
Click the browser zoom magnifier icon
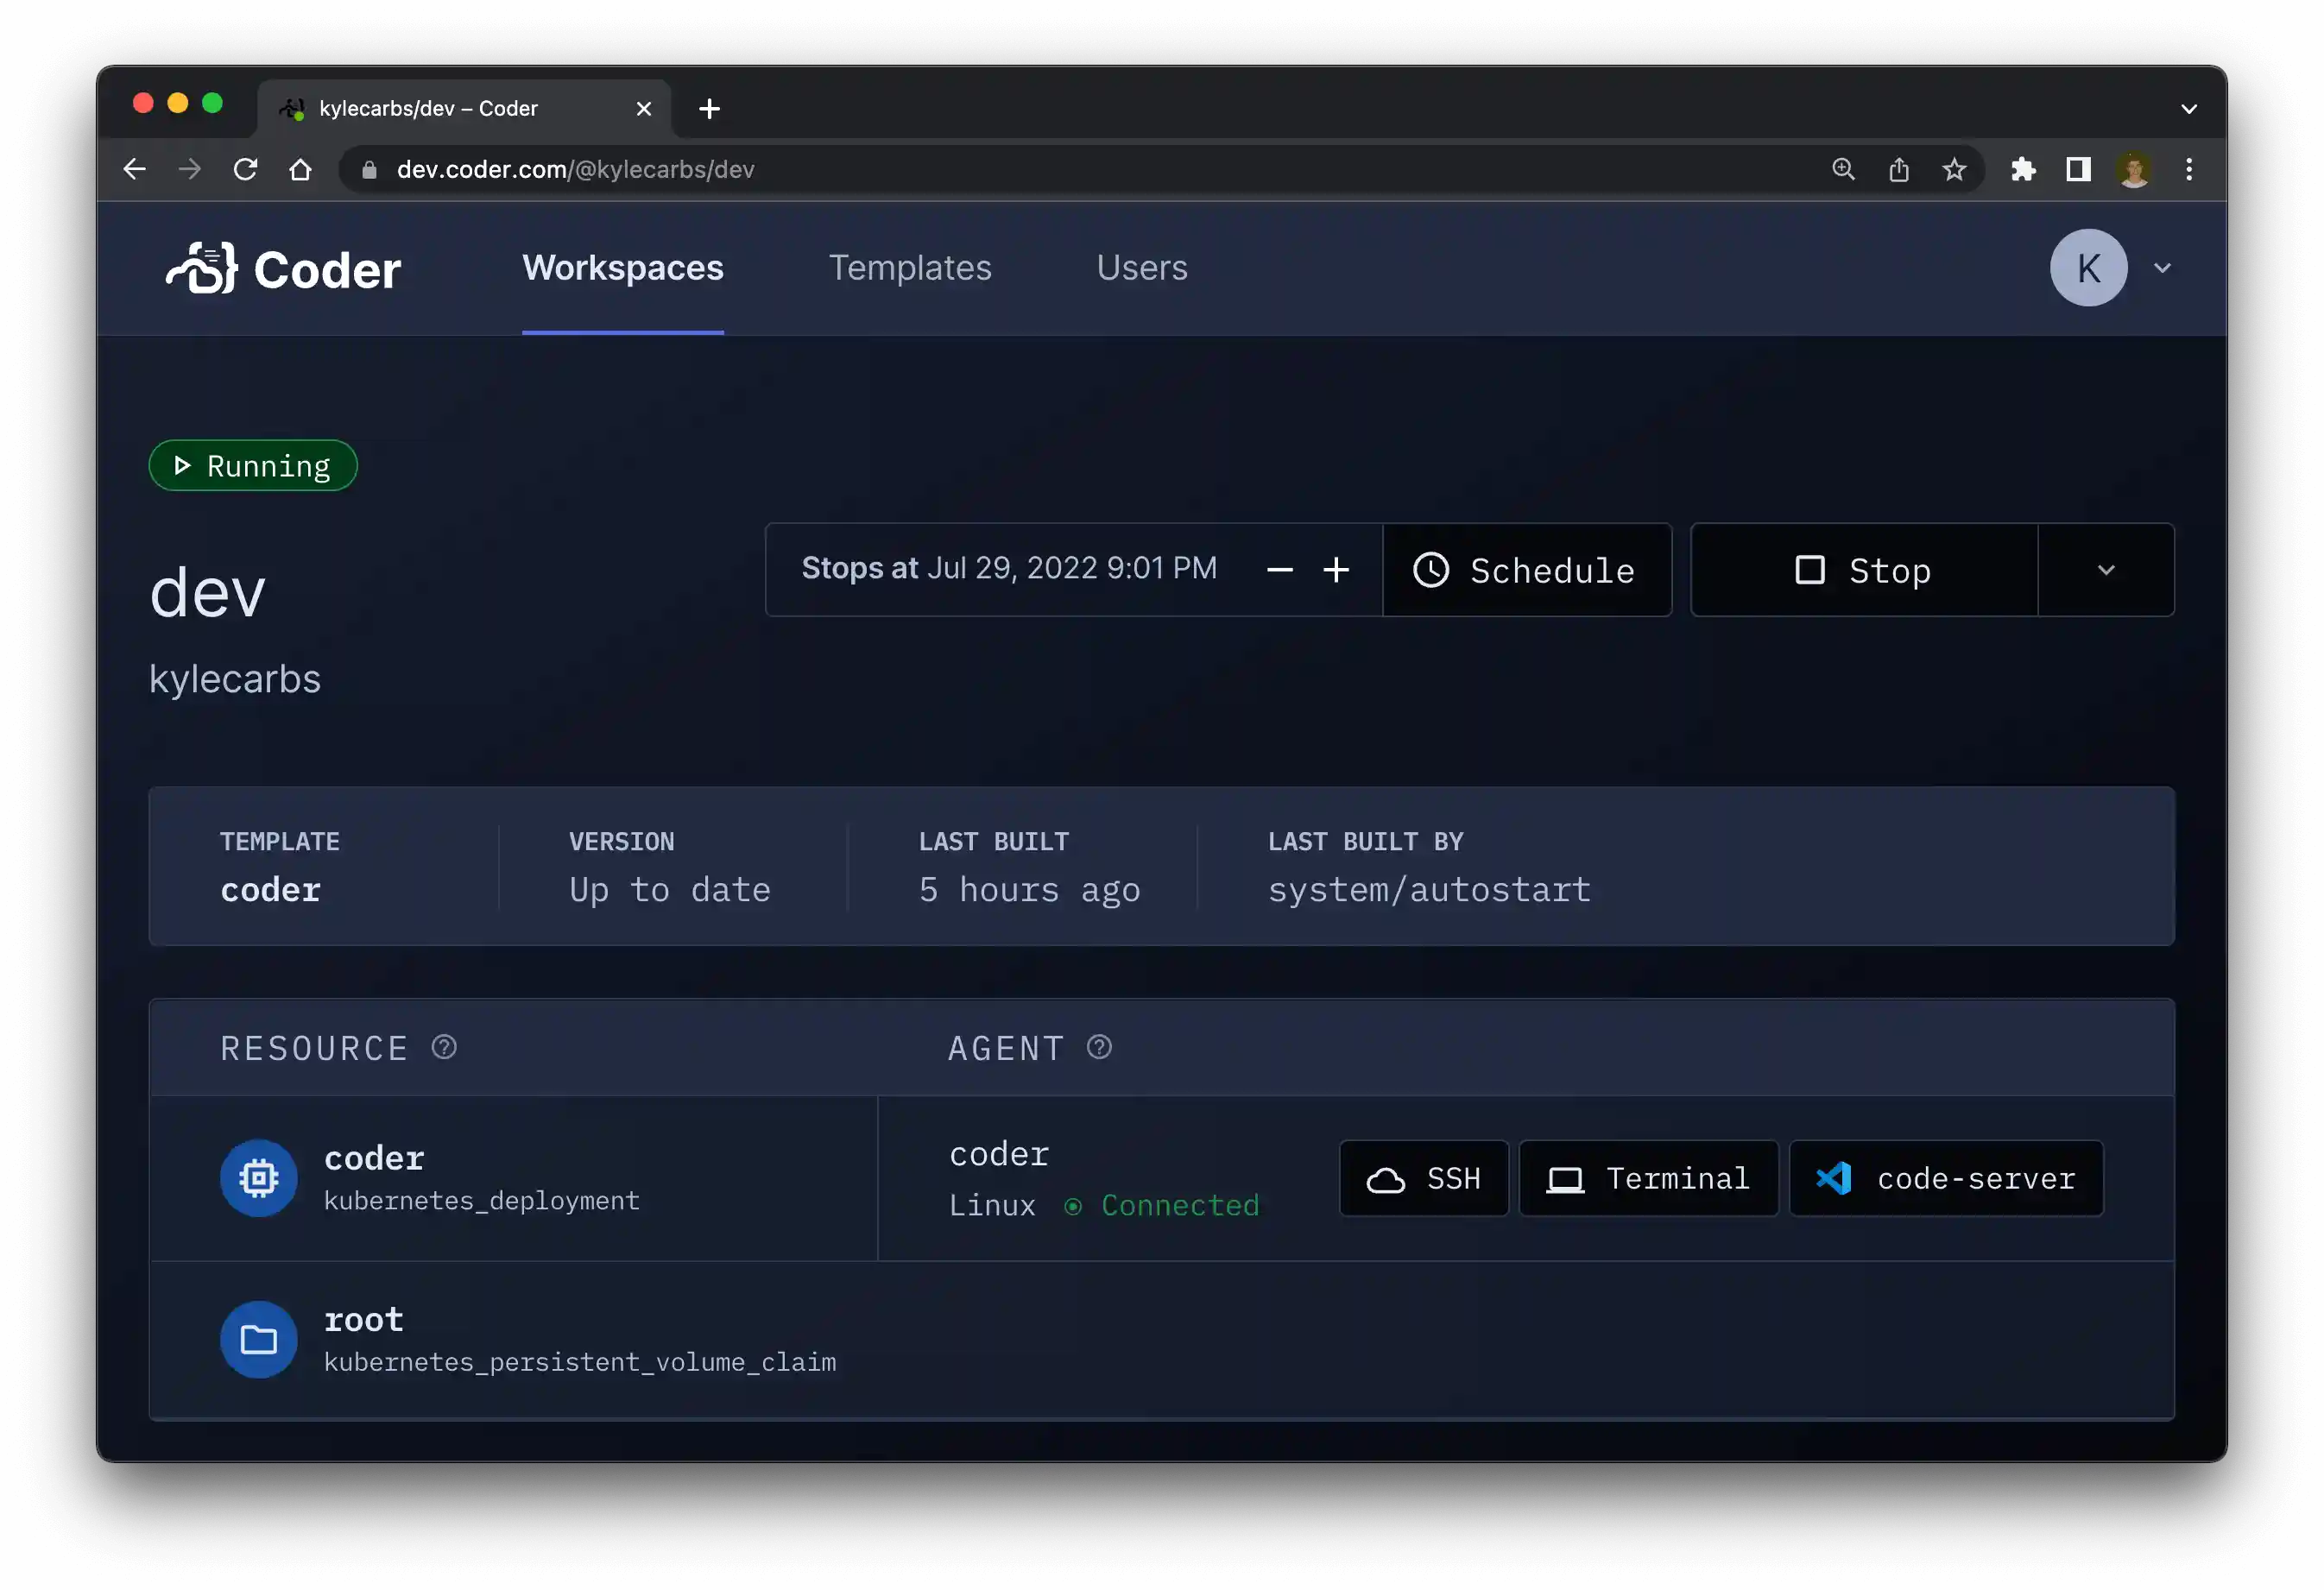click(1843, 169)
